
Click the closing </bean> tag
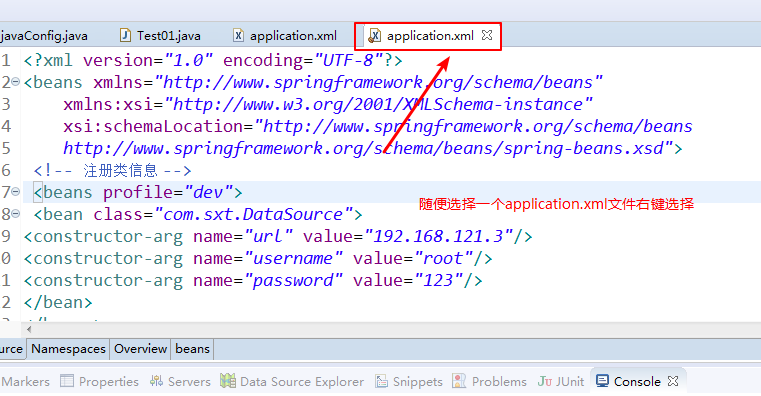coord(58,302)
